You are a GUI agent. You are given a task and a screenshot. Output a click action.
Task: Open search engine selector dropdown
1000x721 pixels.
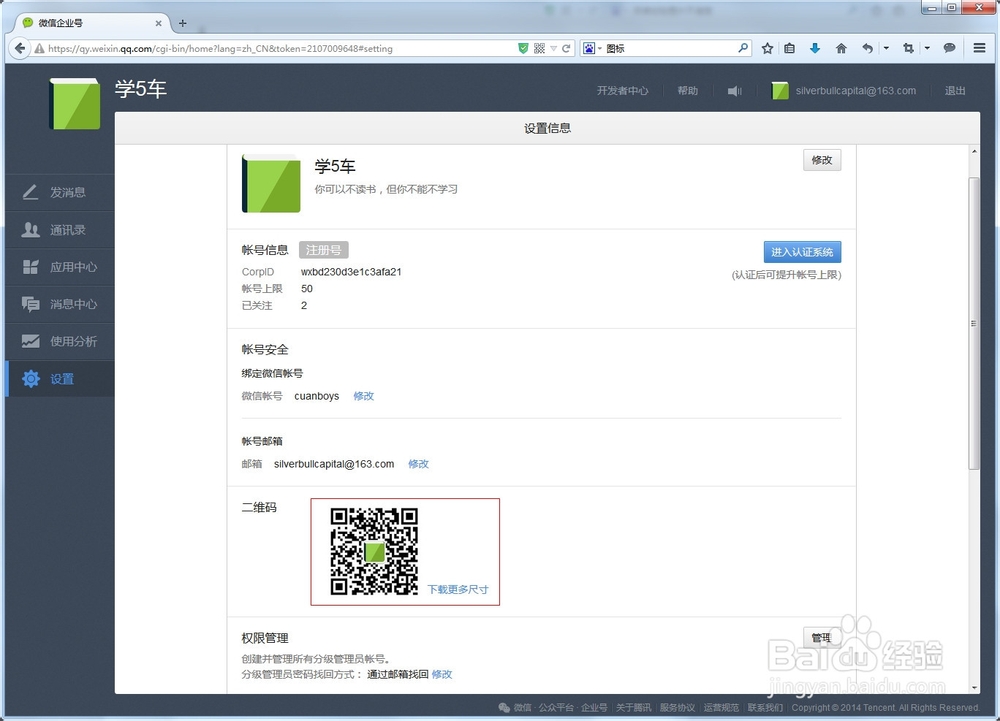pos(592,48)
